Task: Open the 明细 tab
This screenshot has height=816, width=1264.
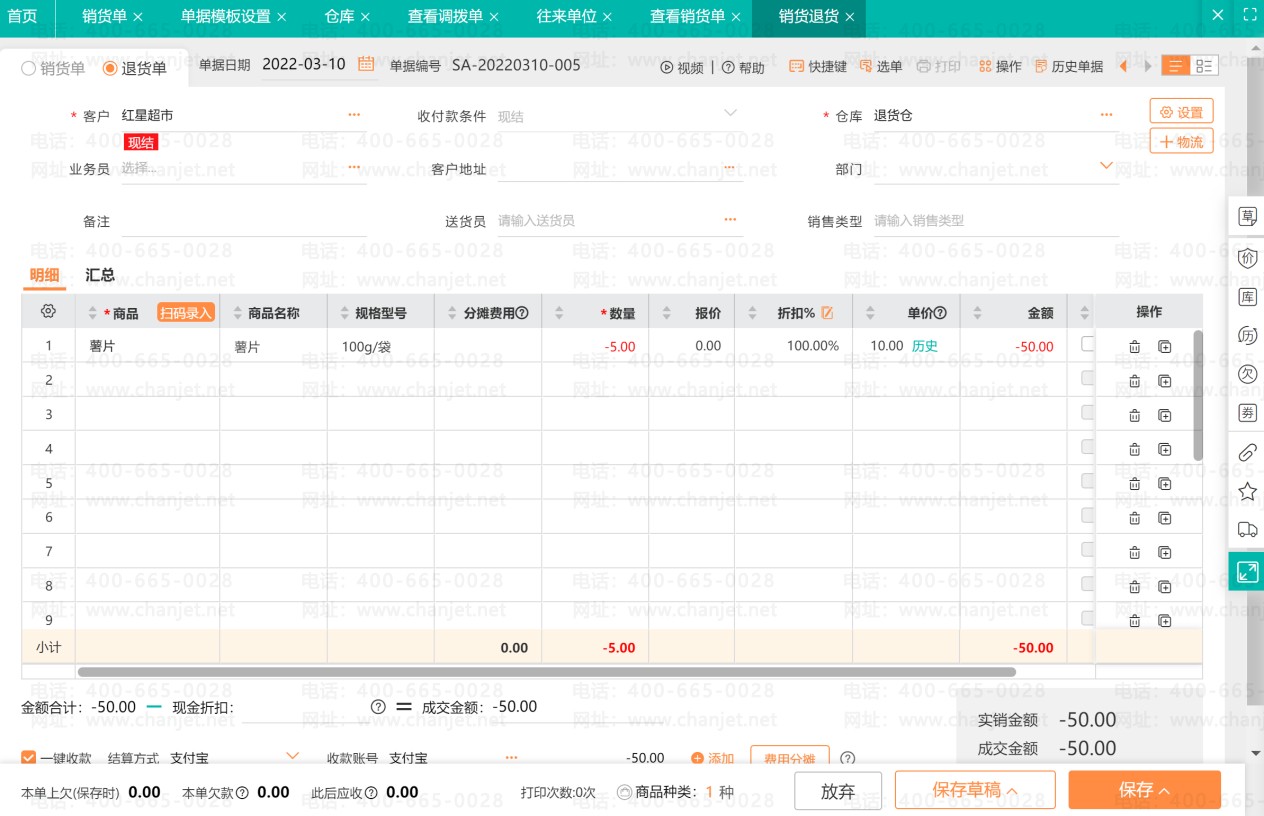Action: [x=44, y=275]
